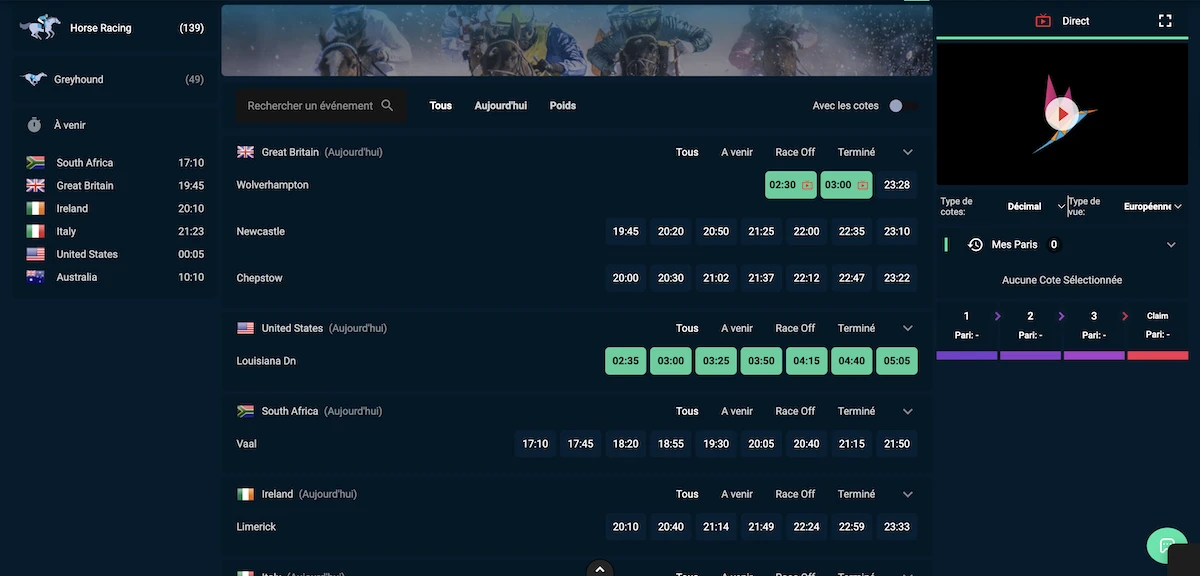Screen dimensions: 1200x576
Task: Click the Mes Paris history icon
Action: (975, 244)
